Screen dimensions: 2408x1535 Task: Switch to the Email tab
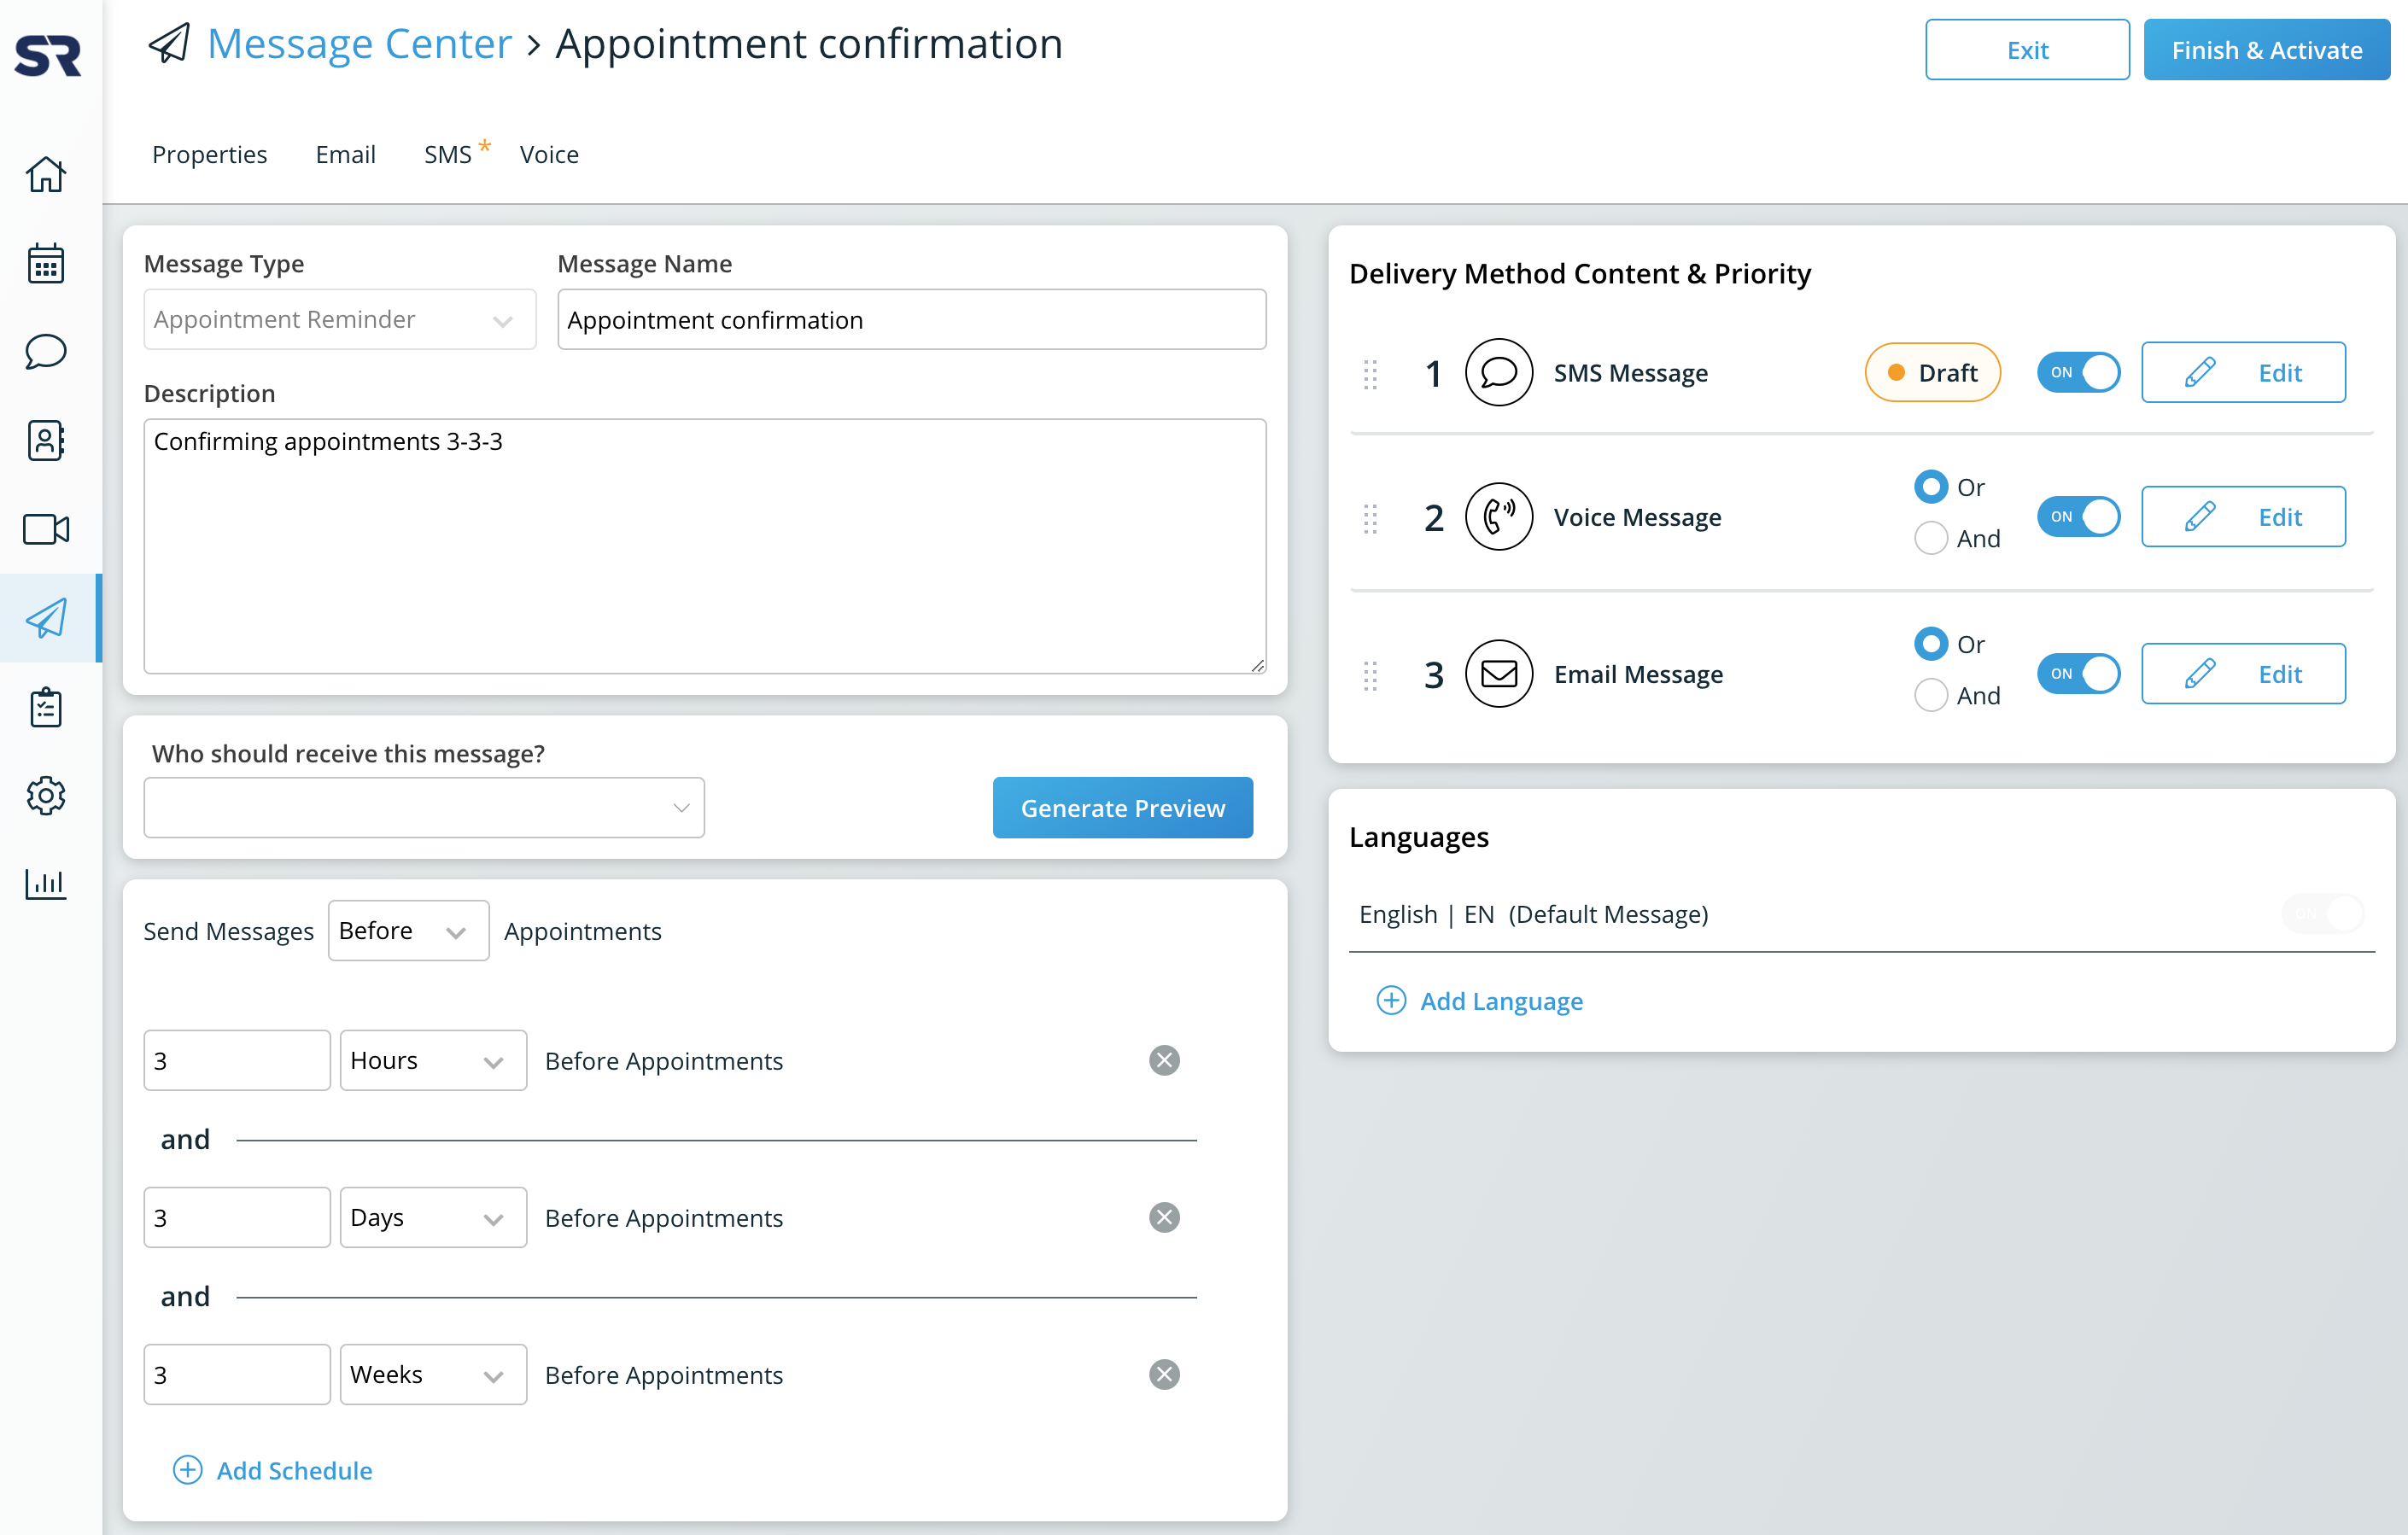[x=345, y=154]
